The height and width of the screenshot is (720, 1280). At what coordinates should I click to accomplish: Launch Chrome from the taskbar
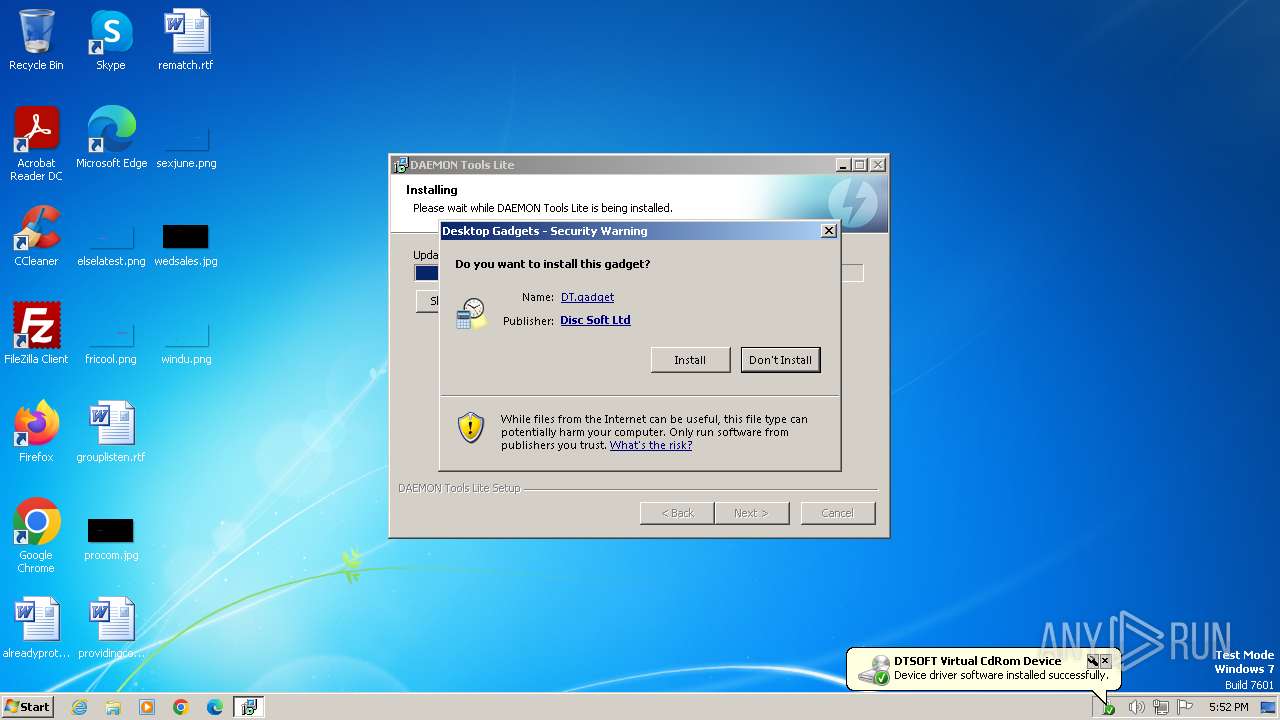point(181,707)
